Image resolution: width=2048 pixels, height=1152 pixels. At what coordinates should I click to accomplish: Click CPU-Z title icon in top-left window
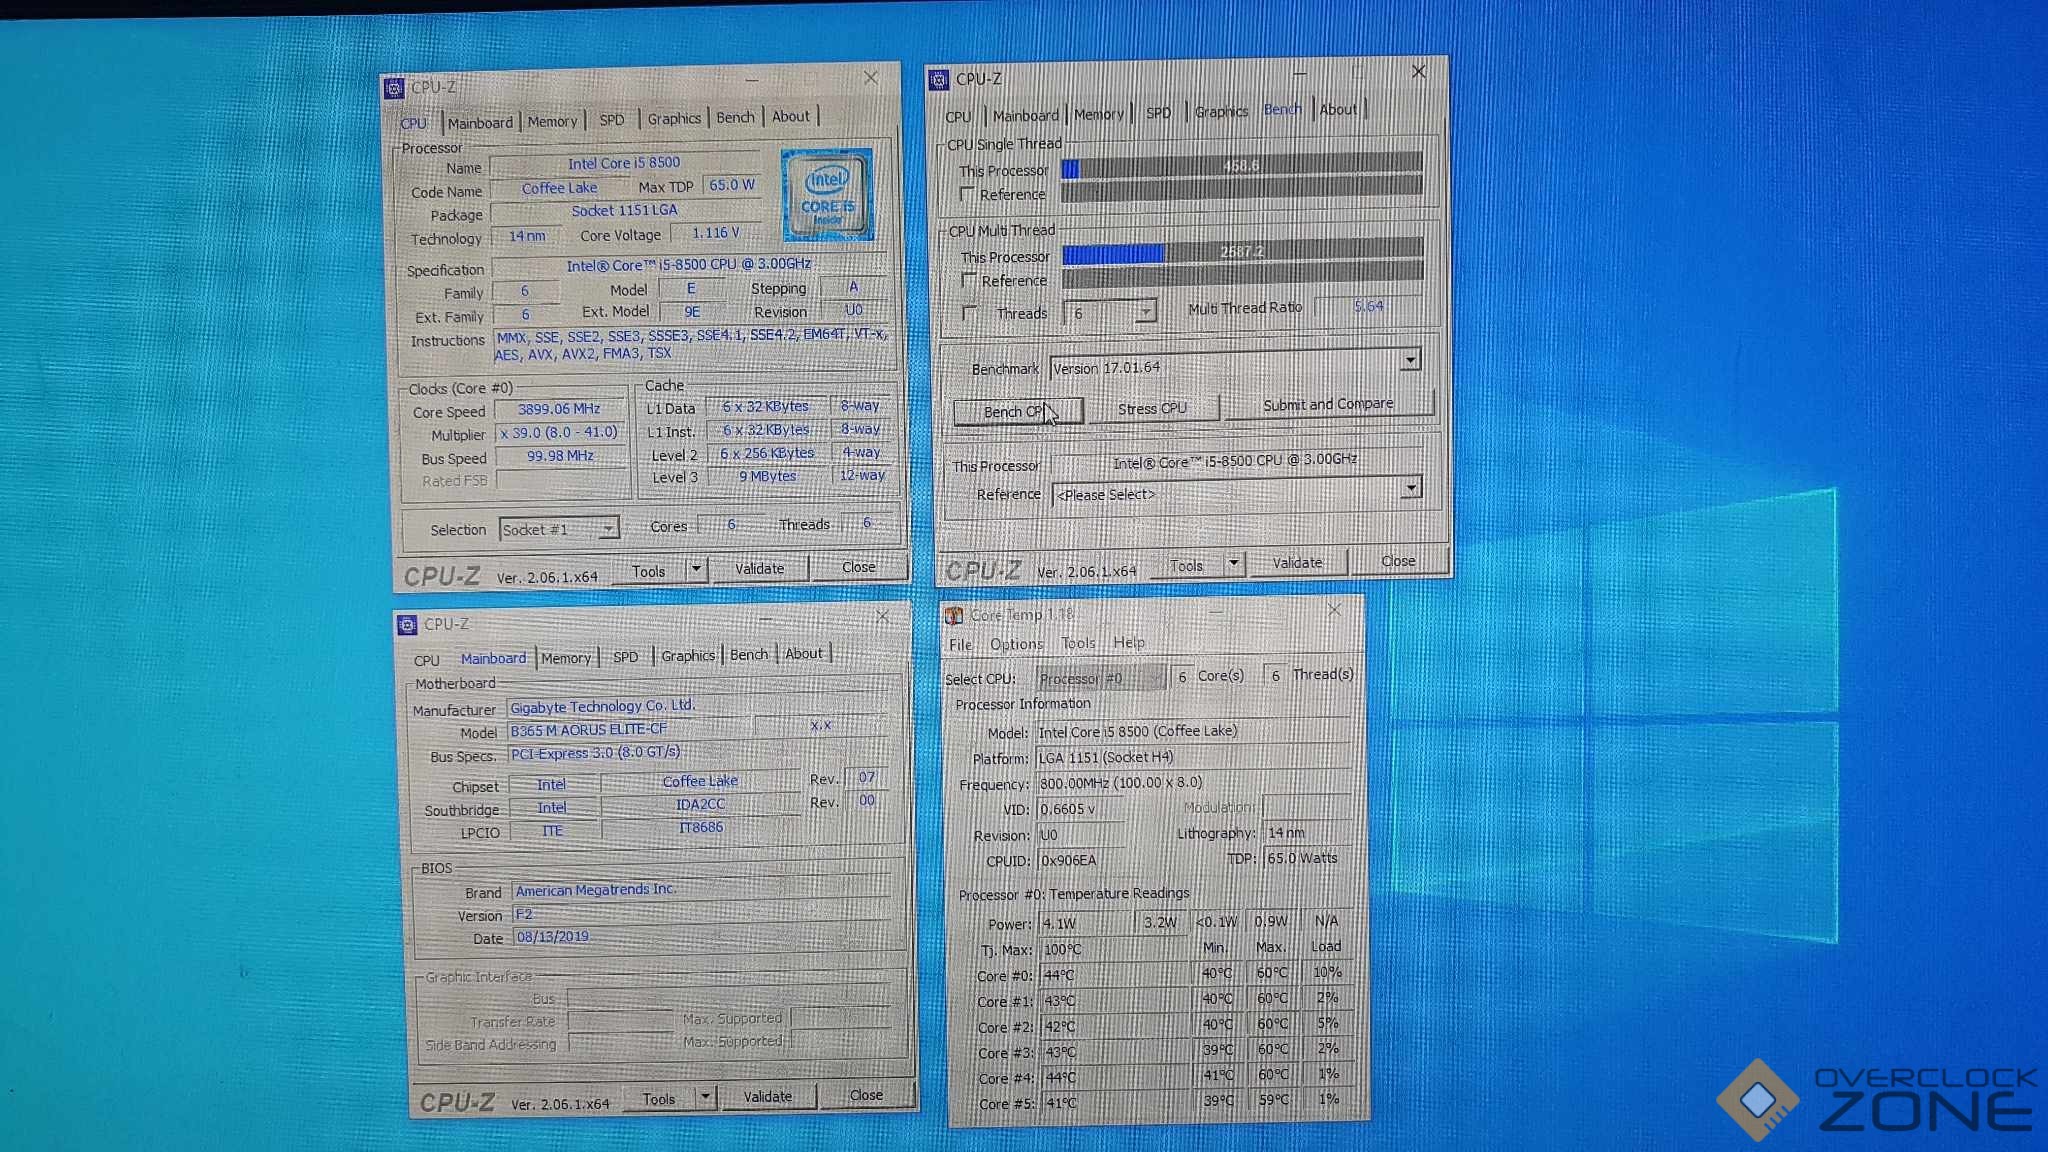pos(395,88)
